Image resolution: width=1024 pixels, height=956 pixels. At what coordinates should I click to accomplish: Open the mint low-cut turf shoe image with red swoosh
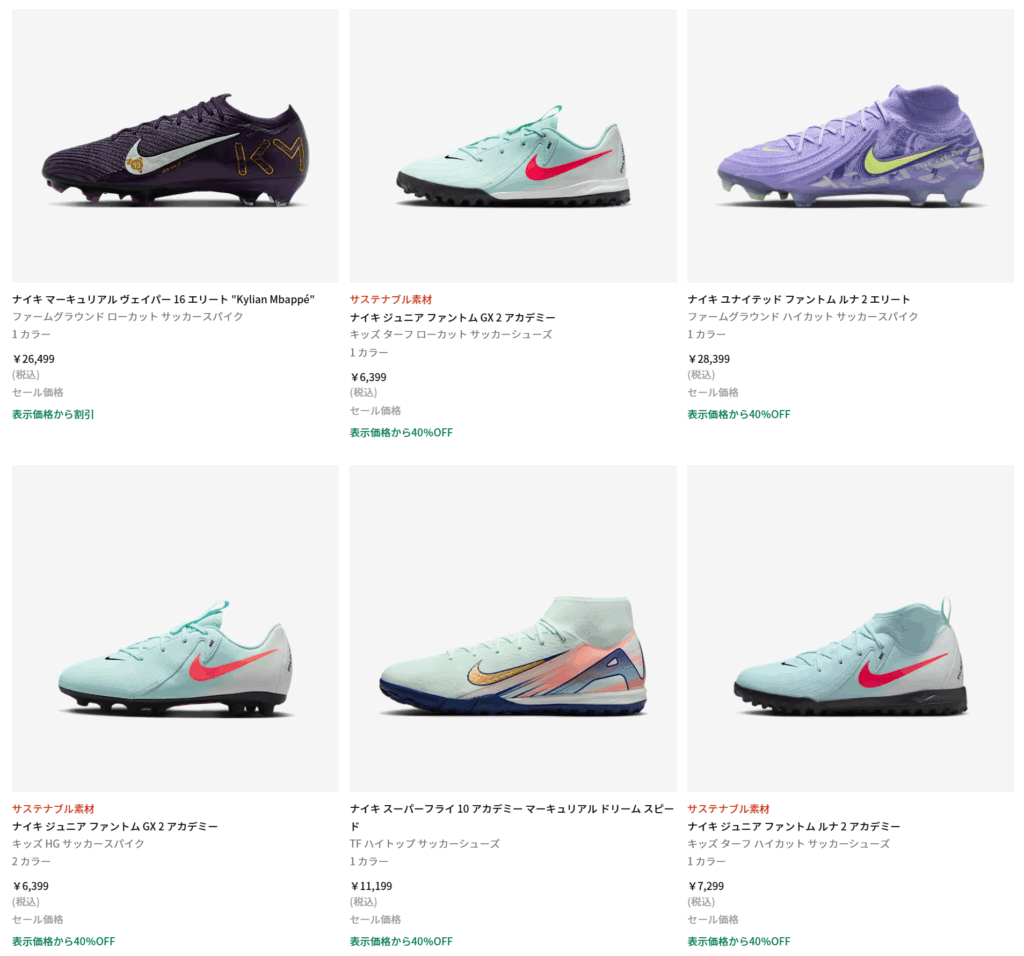click(513, 146)
